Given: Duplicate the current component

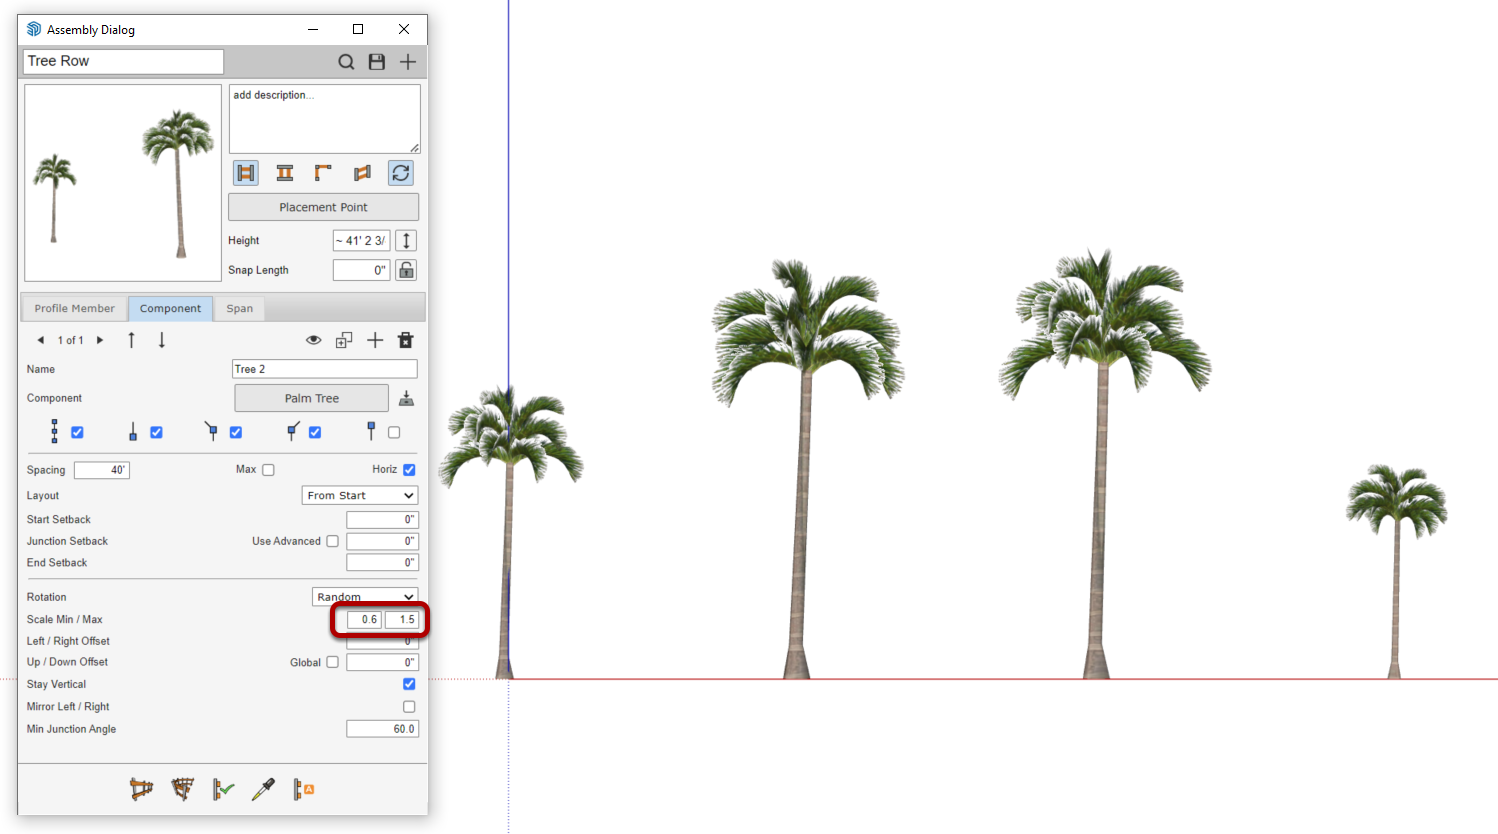Looking at the screenshot, I should 344,340.
